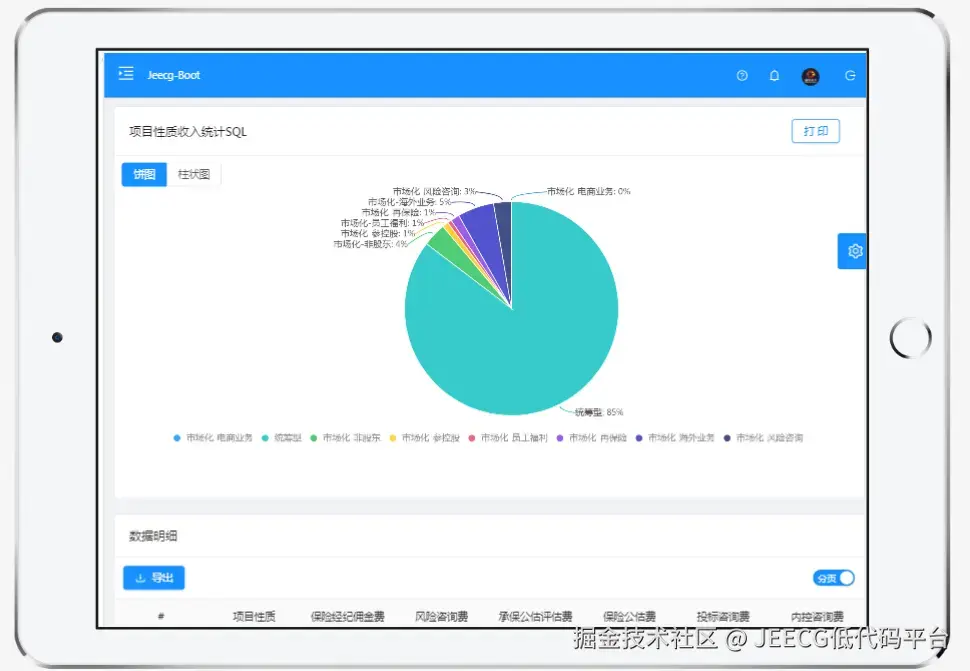Toggle 市场化 电商业务 legend entry
This screenshot has height=671, width=970.
coord(213,438)
